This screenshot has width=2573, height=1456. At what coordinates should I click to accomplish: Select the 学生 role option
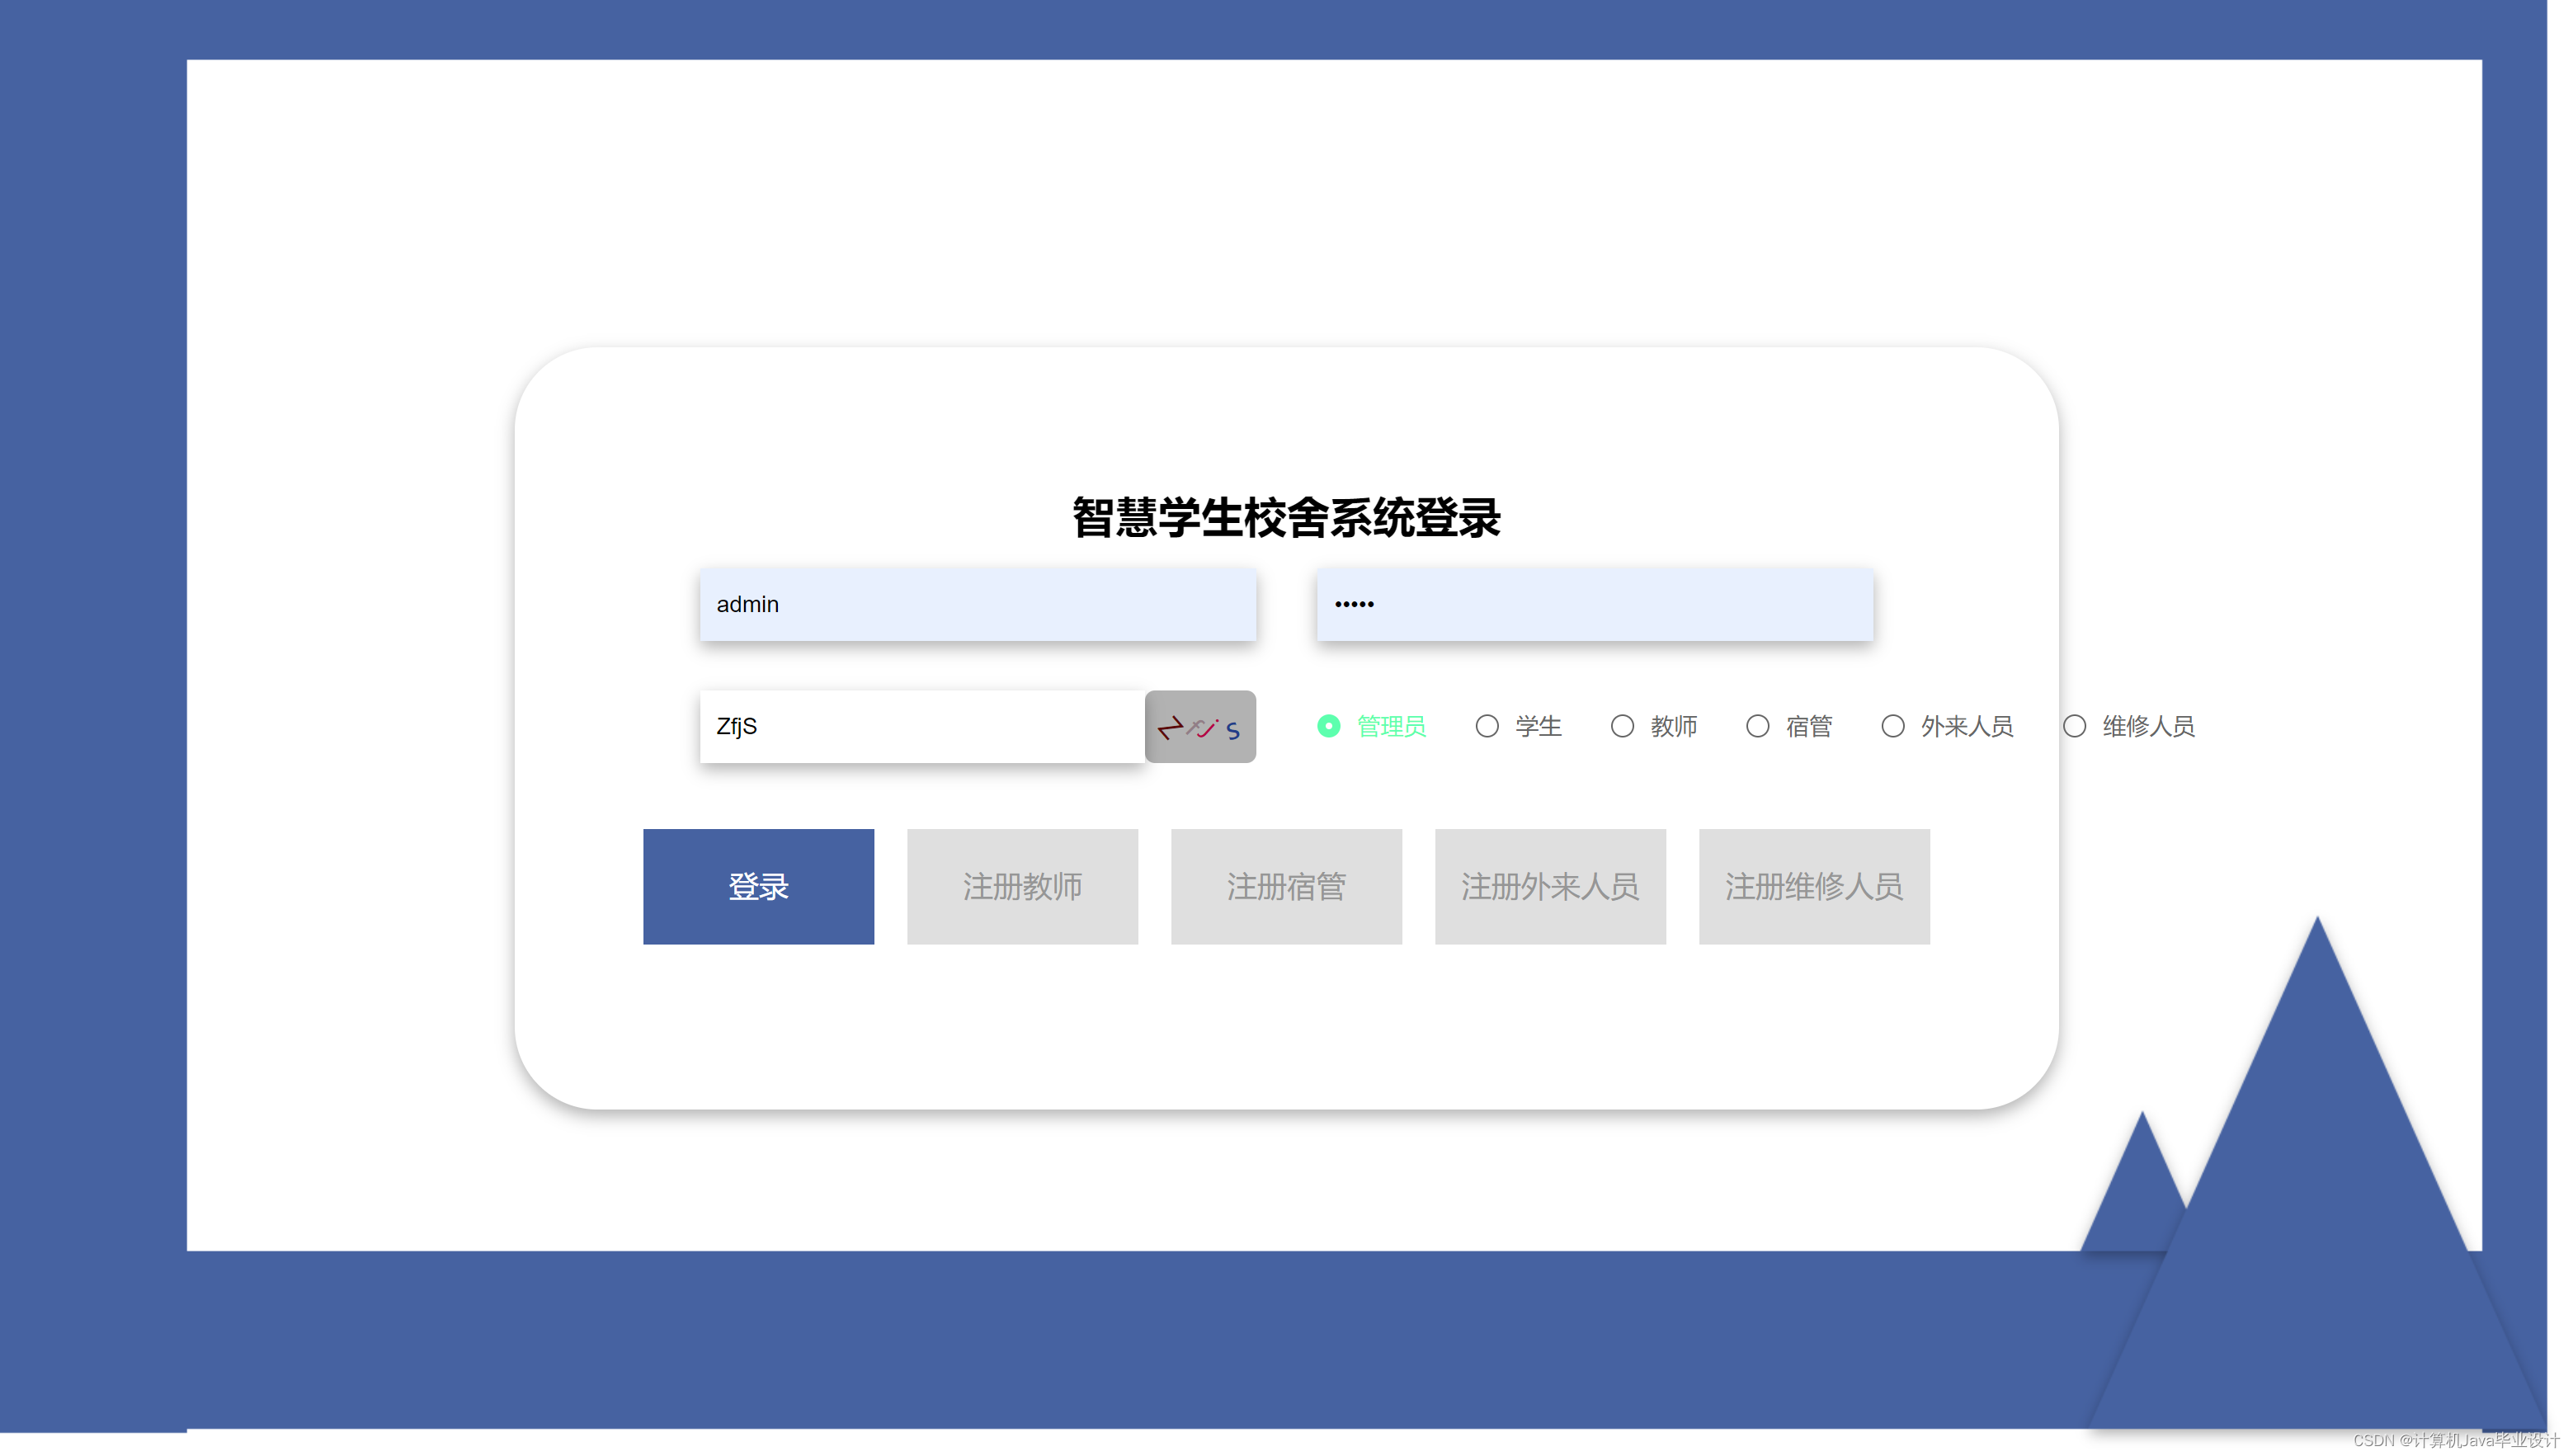point(1486,727)
